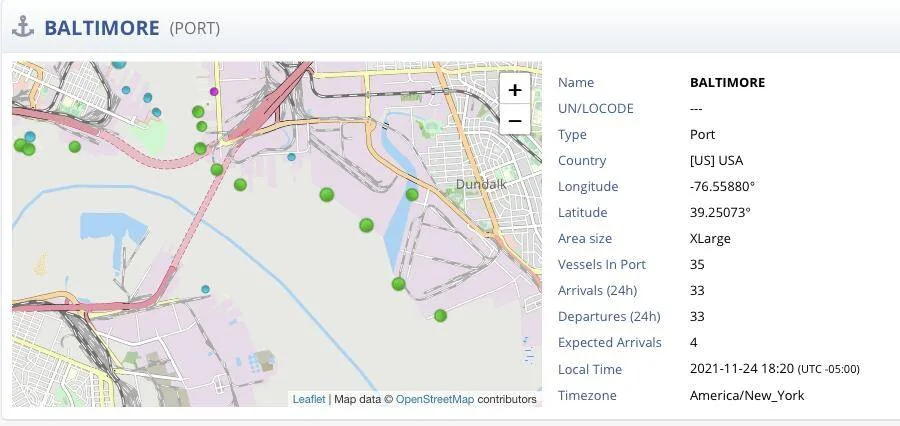Click the Vessels In Port value 35
Viewport: 900px width, 426px height.
click(697, 265)
